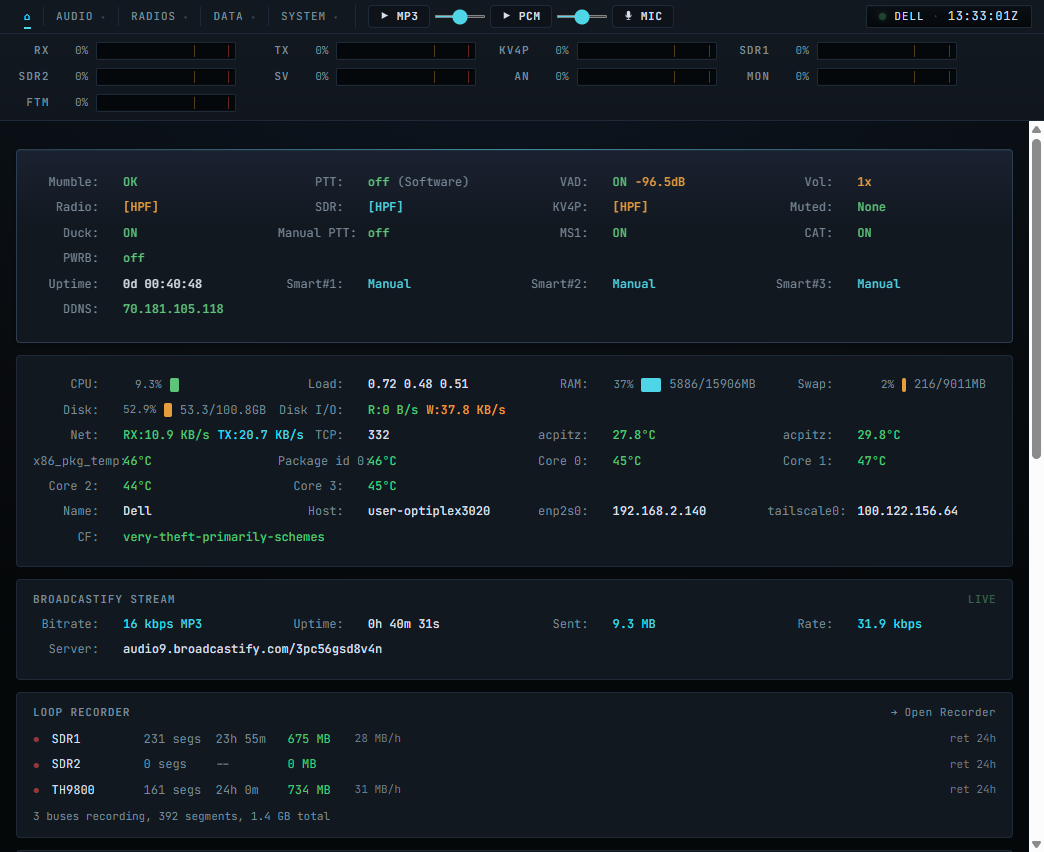Click the scrollbar up arrow
The height and width of the screenshot is (852, 1044).
point(1036,129)
